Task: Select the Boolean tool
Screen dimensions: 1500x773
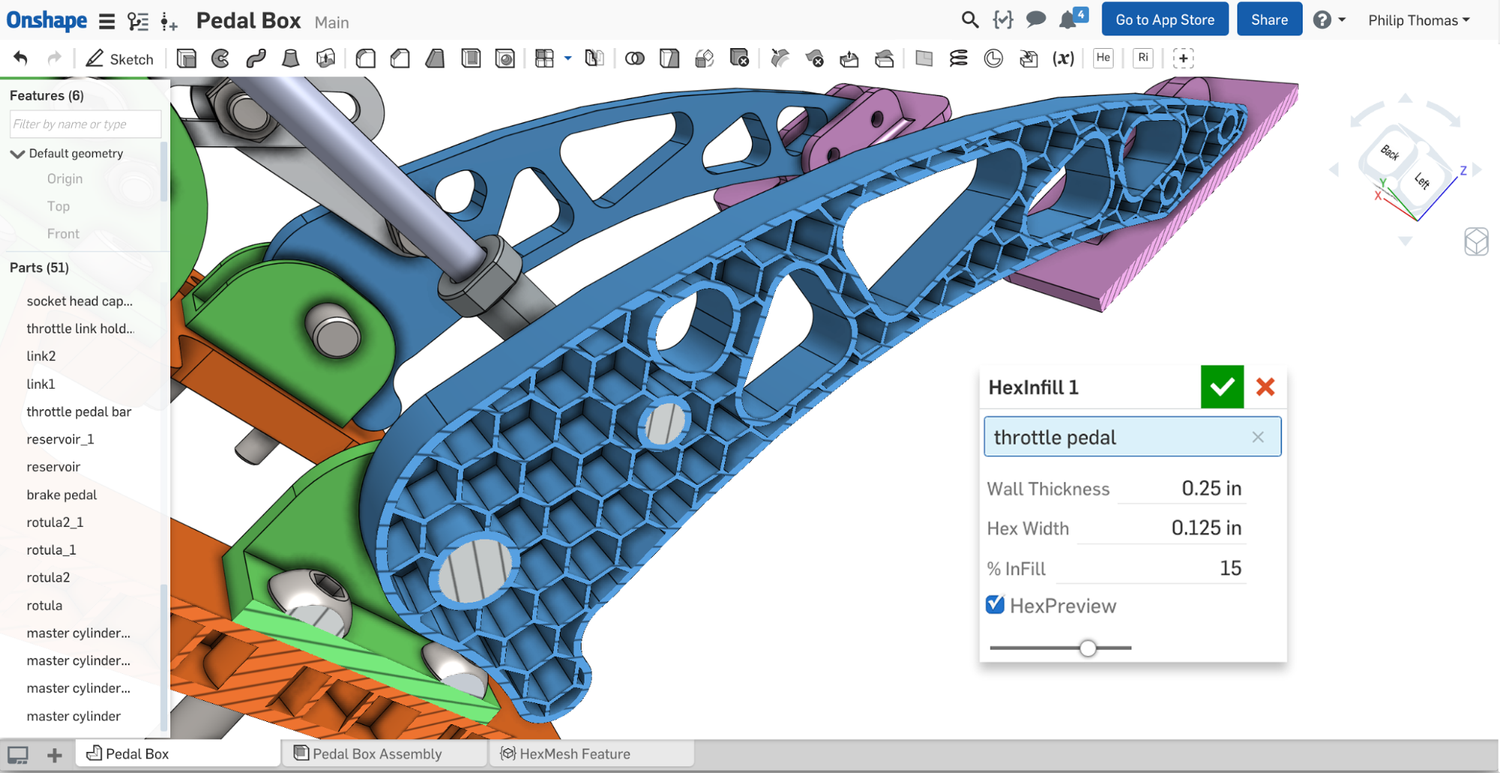Action: click(634, 58)
